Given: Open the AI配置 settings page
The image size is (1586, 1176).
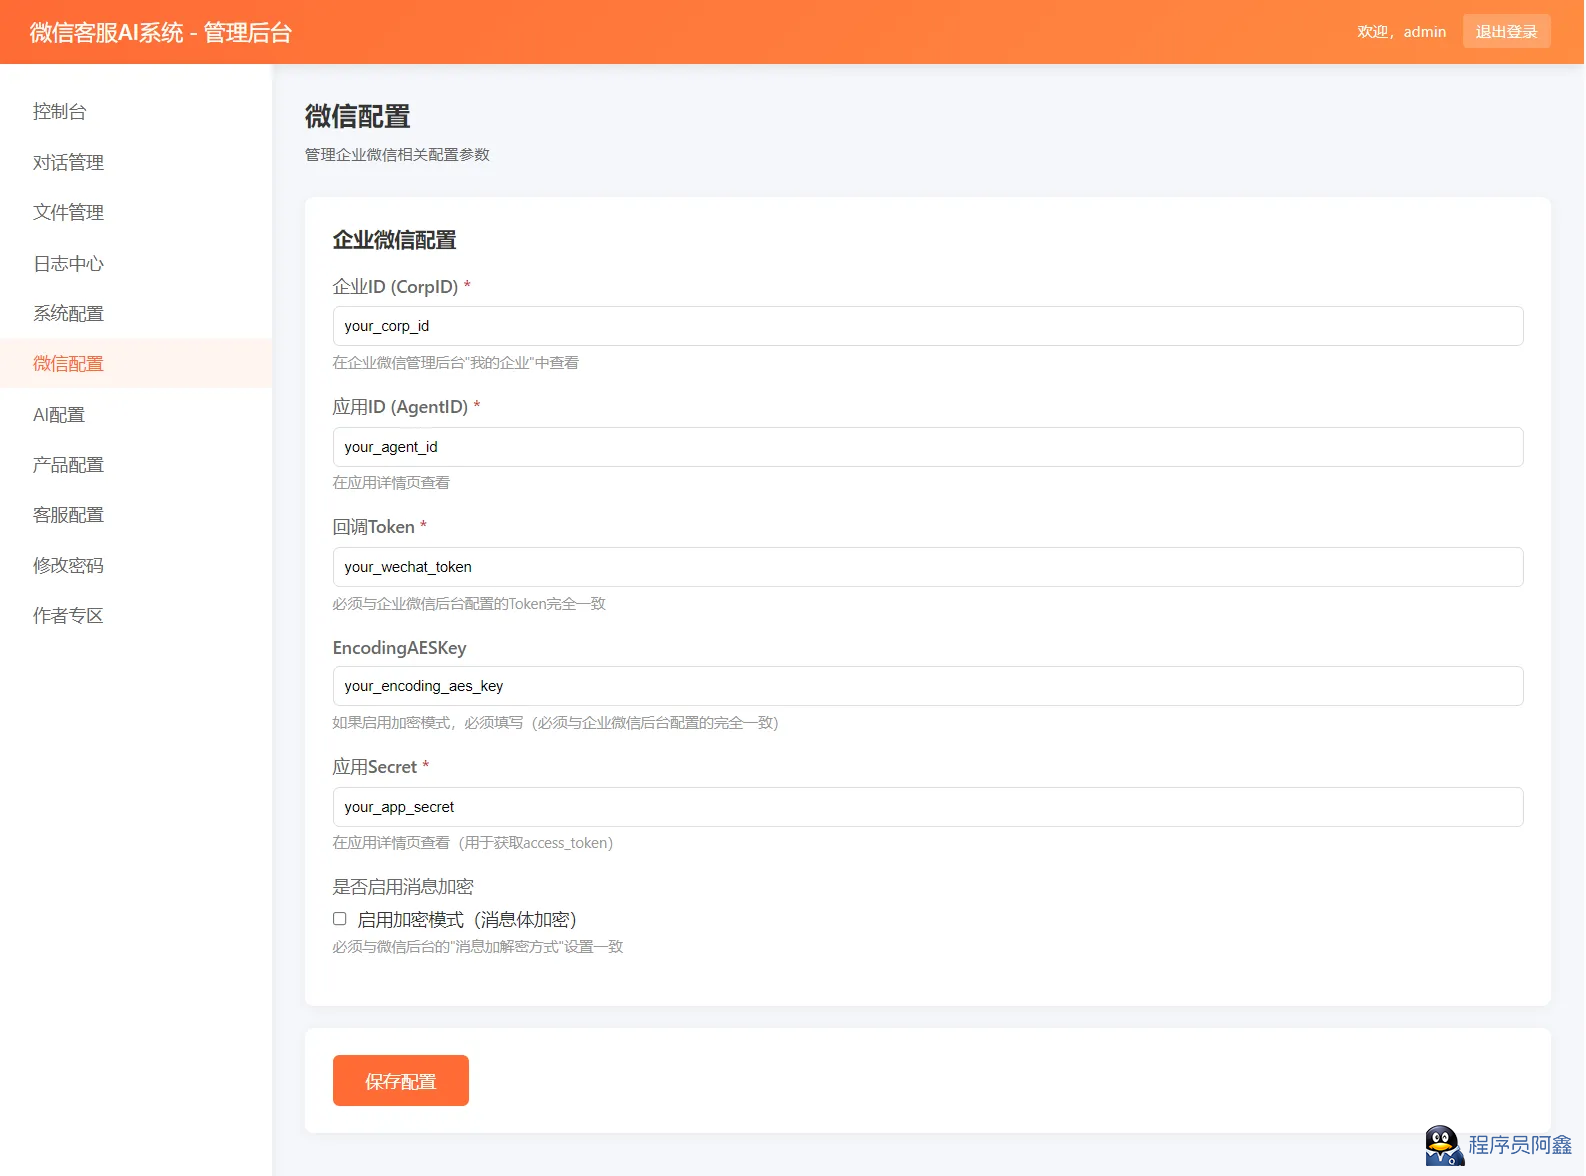Looking at the screenshot, I should point(59,414).
